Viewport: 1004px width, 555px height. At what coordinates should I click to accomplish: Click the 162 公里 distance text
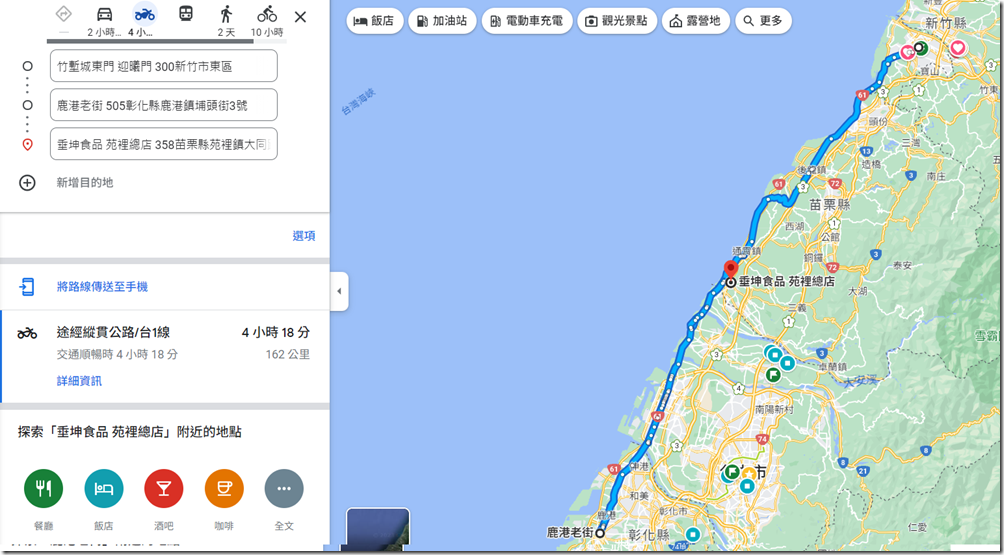point(287,355)
